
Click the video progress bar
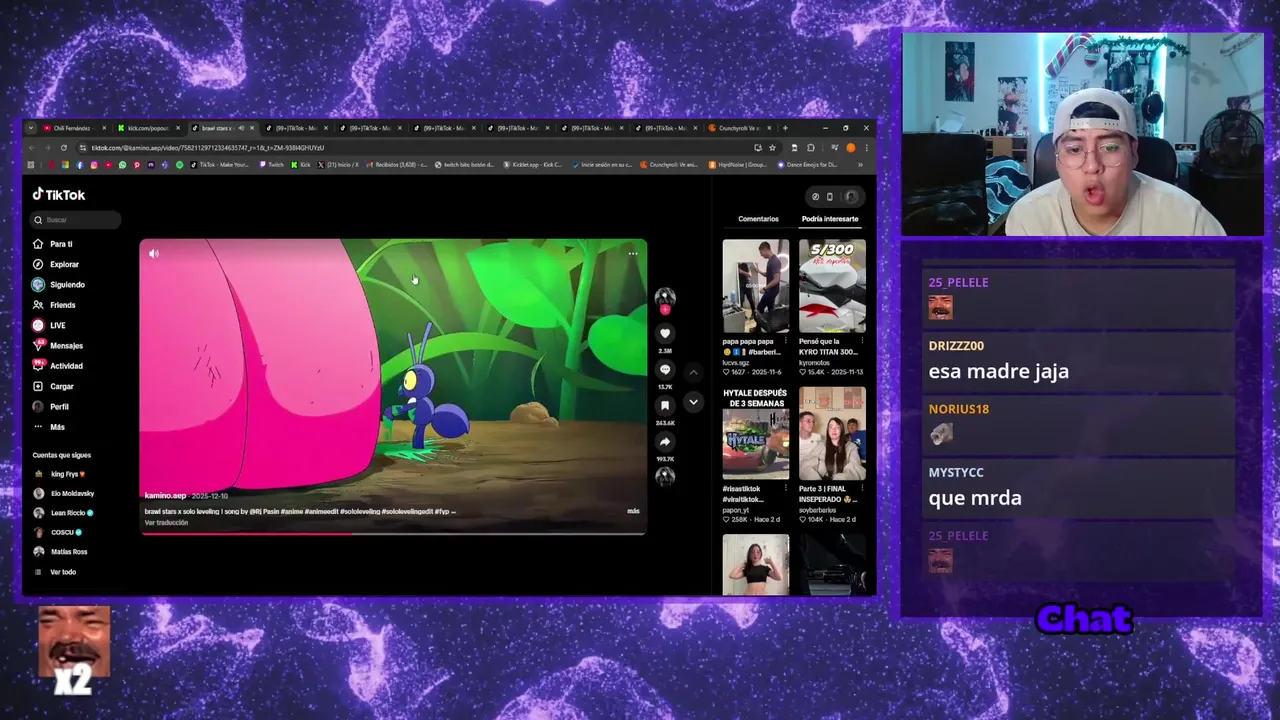pyautogui.click(x=393, y=533)
